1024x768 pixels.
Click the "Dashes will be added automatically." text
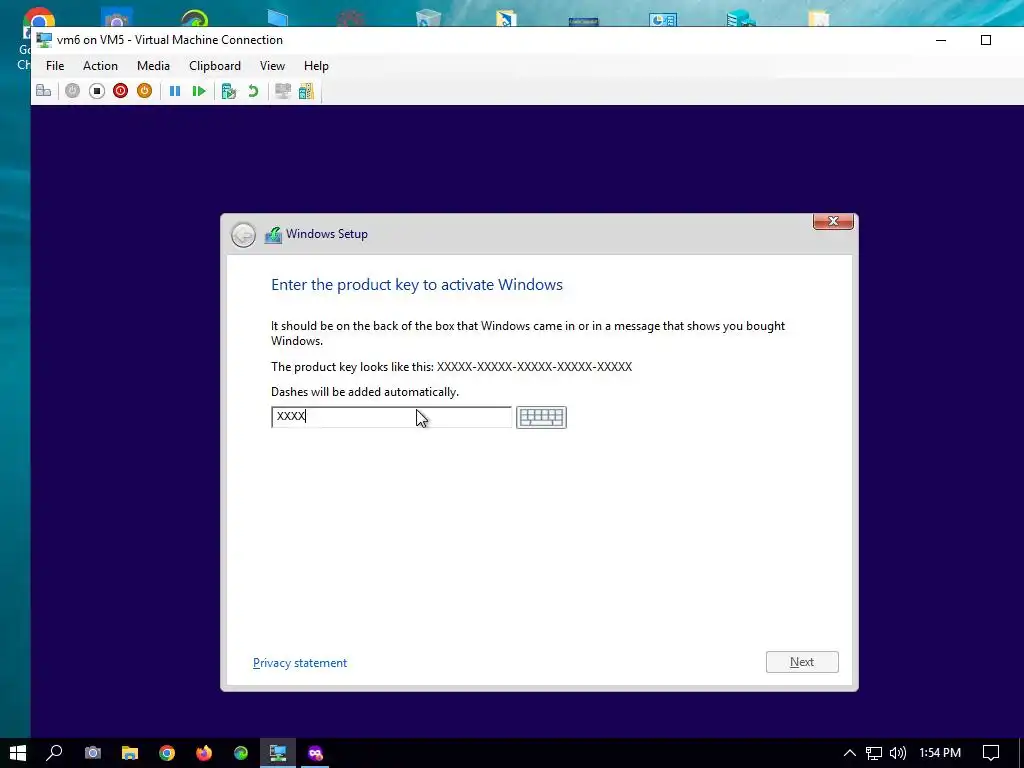365,392
